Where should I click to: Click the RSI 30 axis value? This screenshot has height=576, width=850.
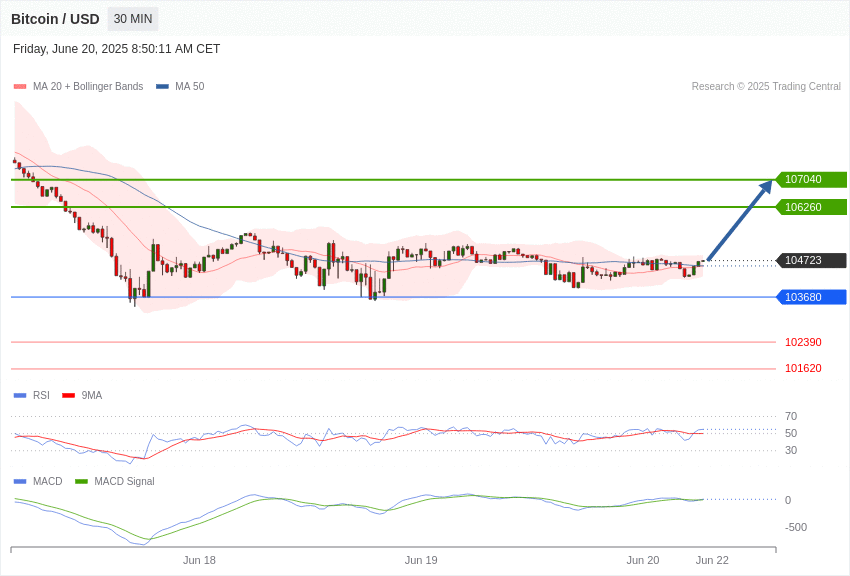click(x=791, y=450)
